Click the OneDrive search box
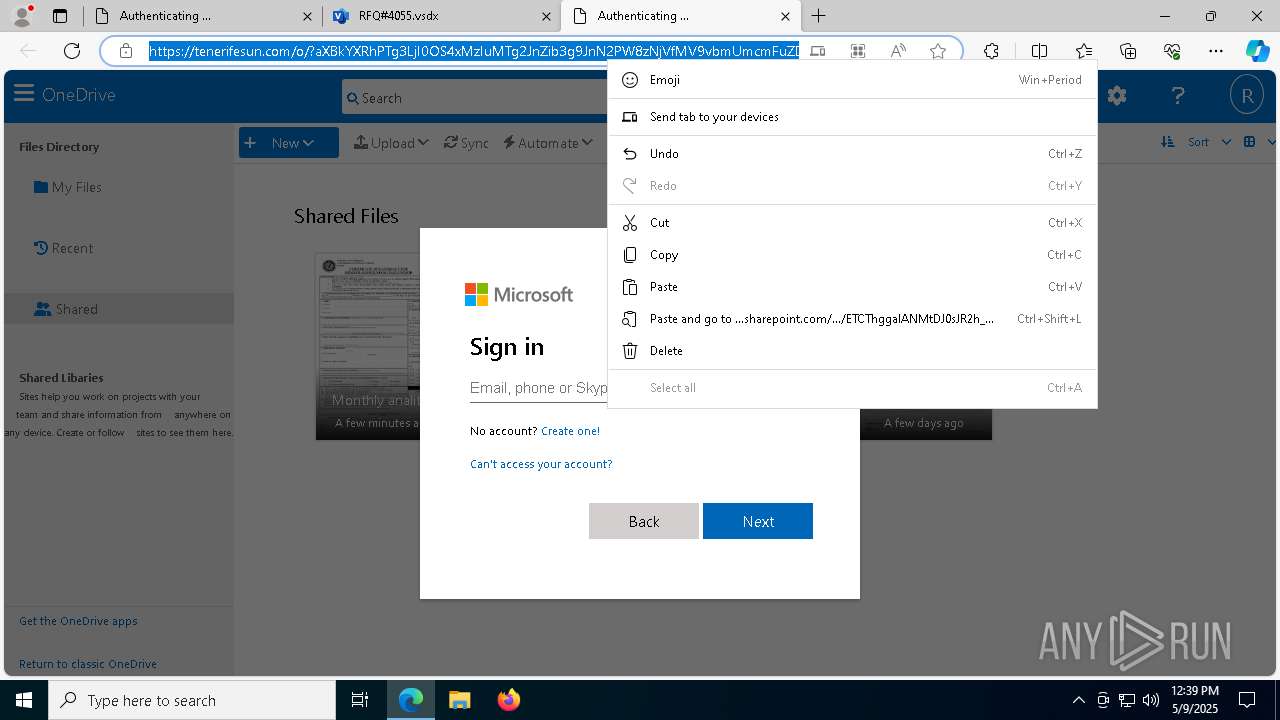Image resolution: width=1280 pixels, height=720 pixels. pyautogui.click(x=475, y=98)
